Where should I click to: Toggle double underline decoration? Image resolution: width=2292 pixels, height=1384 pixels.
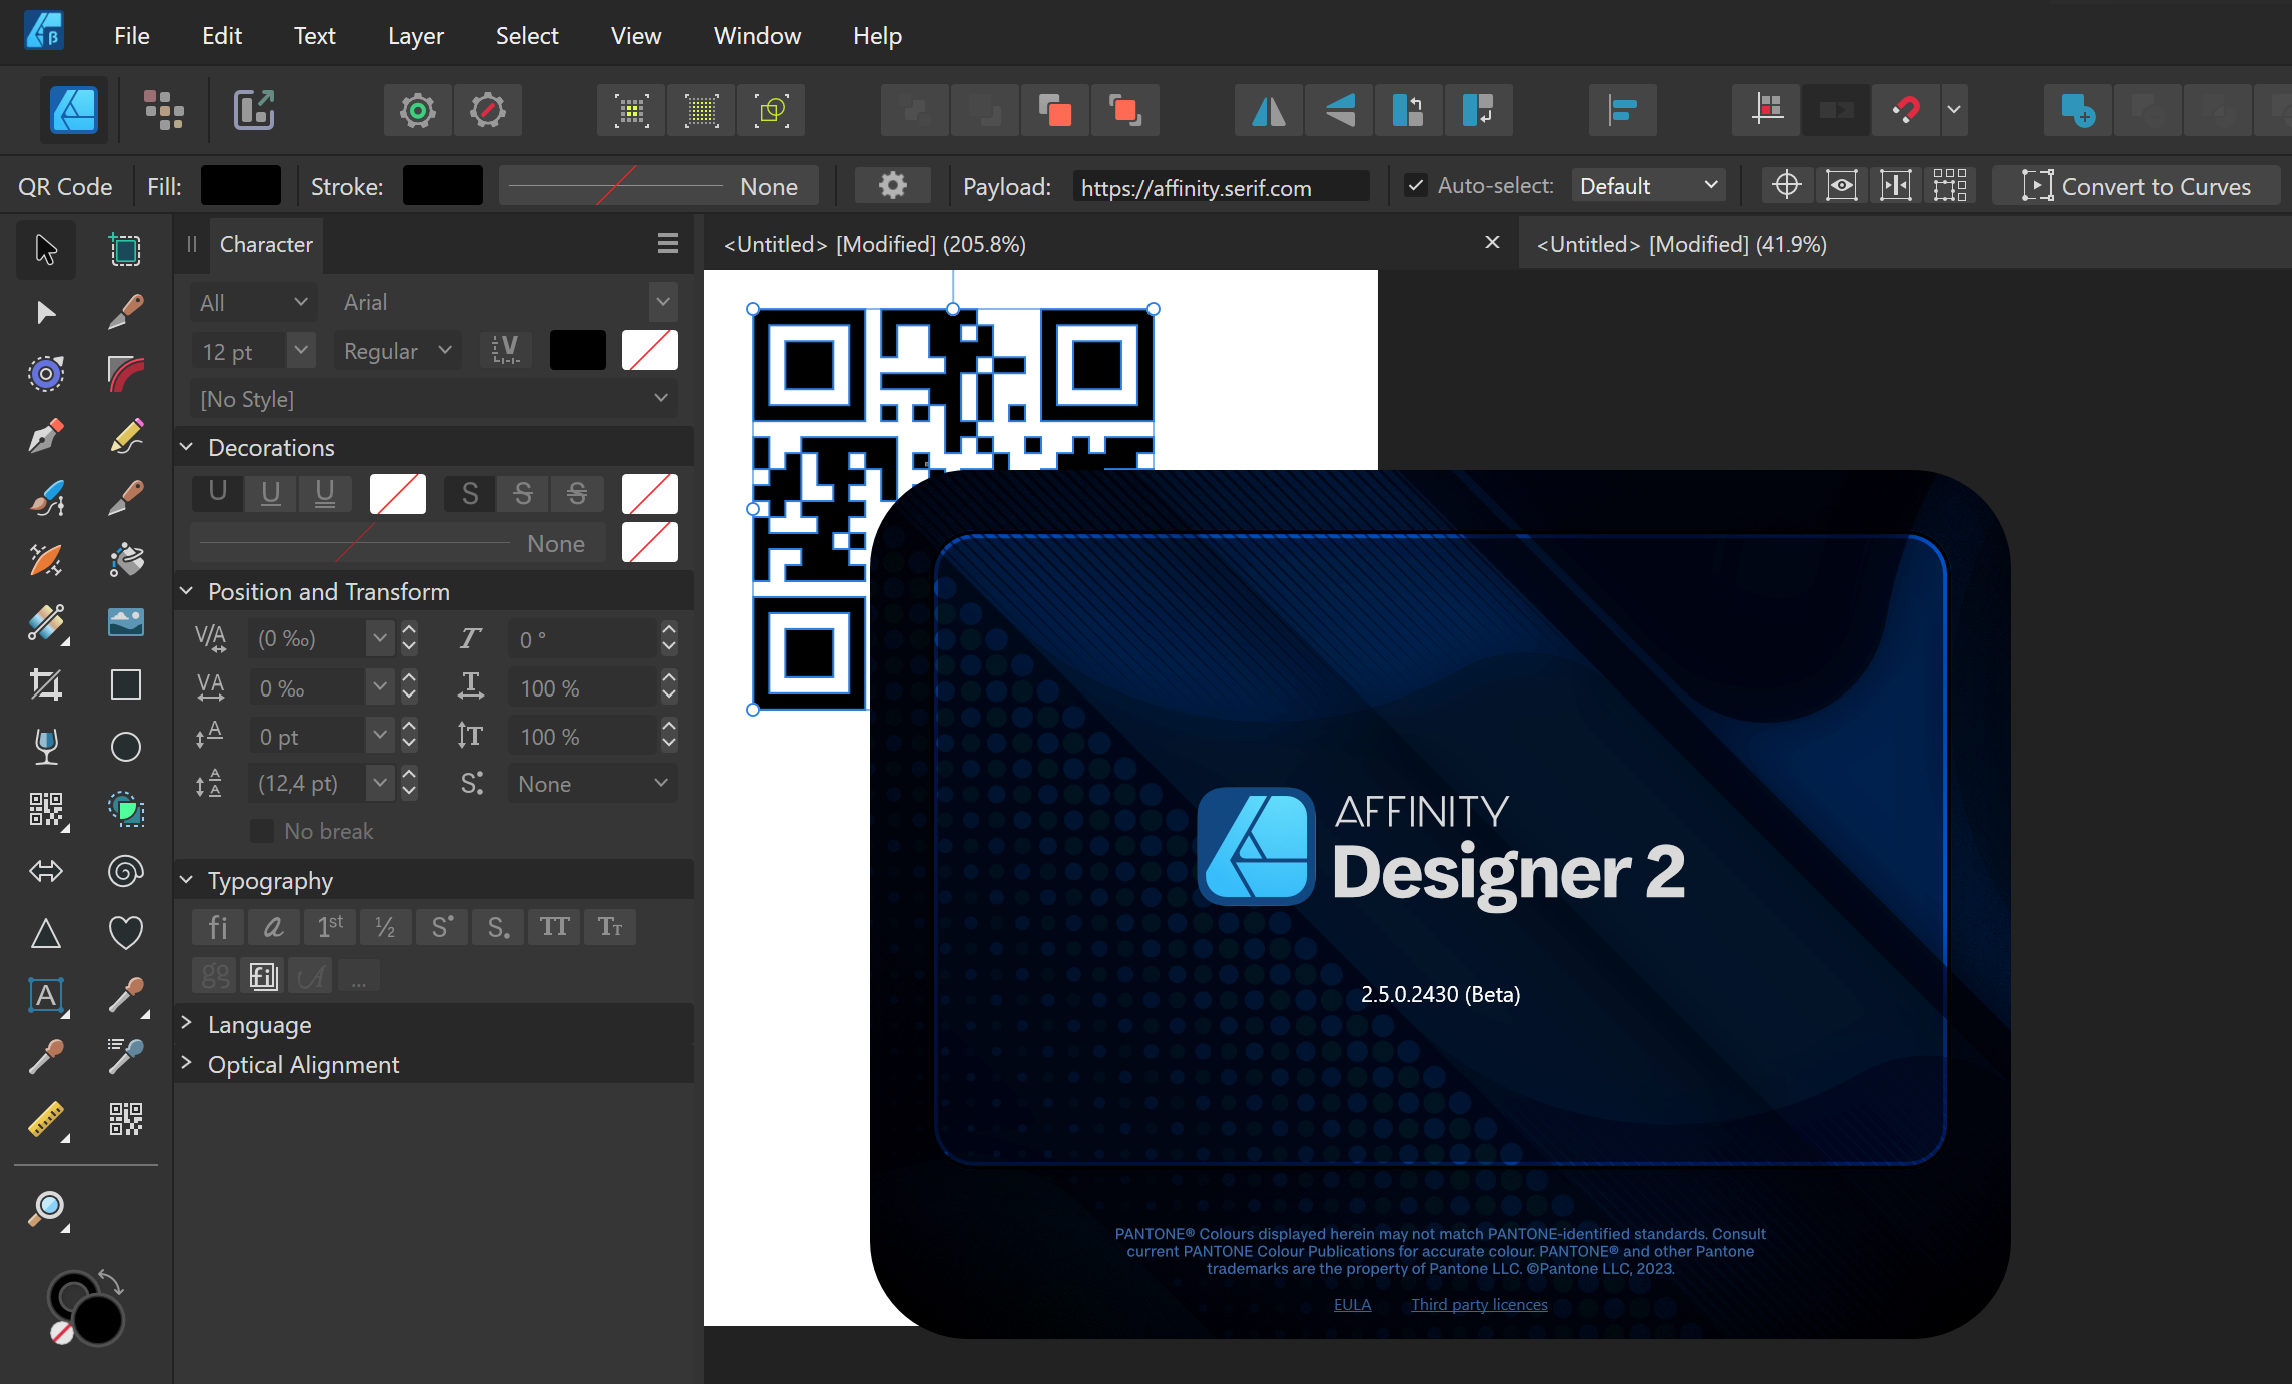point(324,494)
